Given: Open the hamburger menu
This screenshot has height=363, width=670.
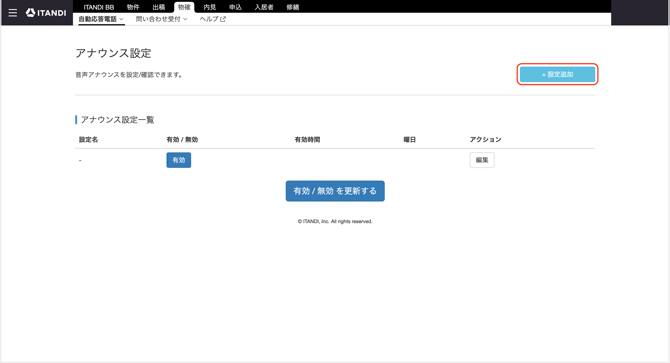Looking at the screenshot, I should (13, 13).
